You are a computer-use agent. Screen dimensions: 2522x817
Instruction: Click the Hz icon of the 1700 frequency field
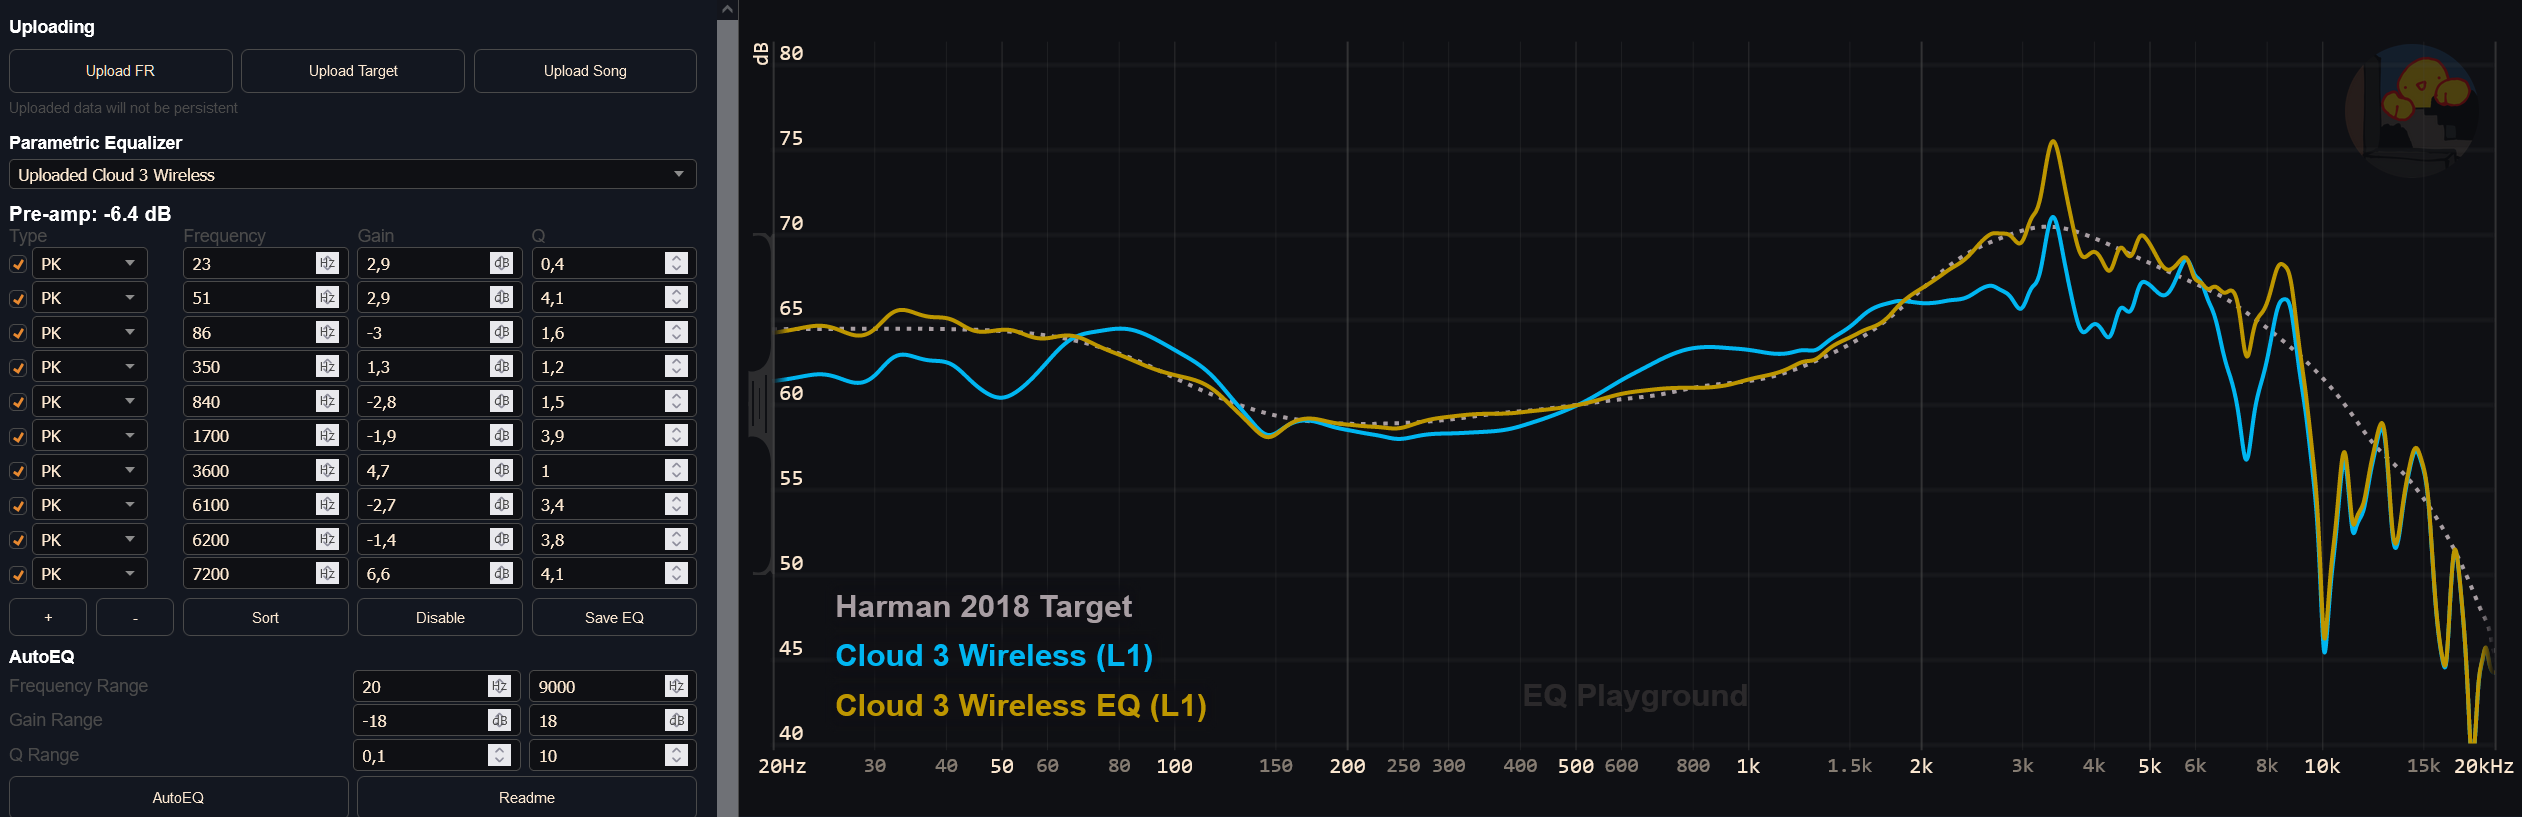[327, 435]
